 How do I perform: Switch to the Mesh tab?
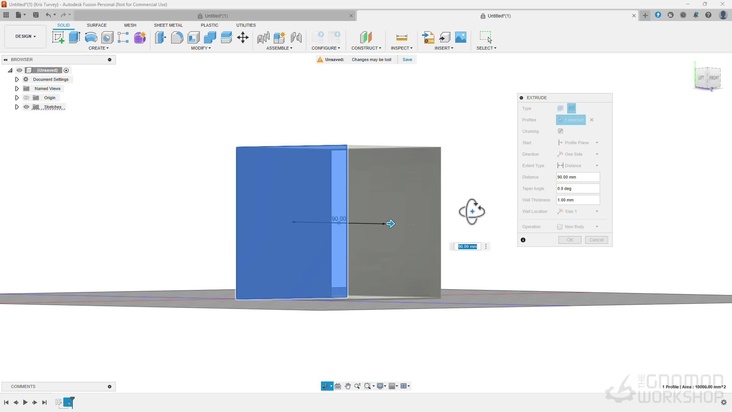130,25
